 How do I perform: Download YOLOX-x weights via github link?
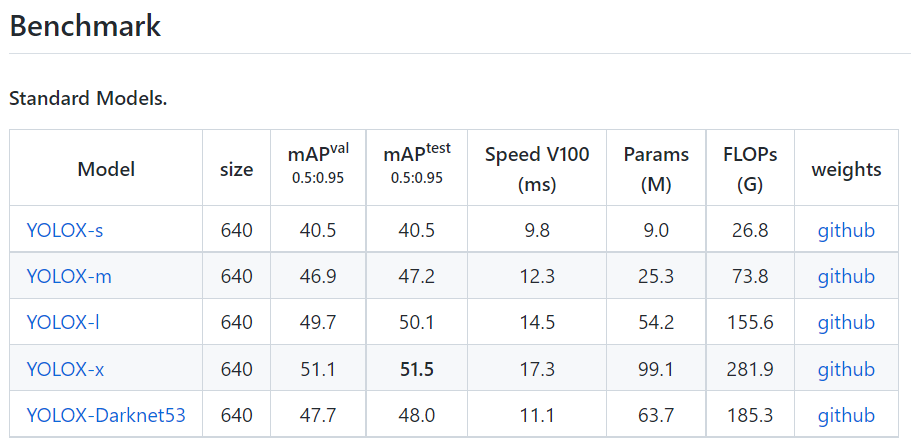[x=846, y=369]
